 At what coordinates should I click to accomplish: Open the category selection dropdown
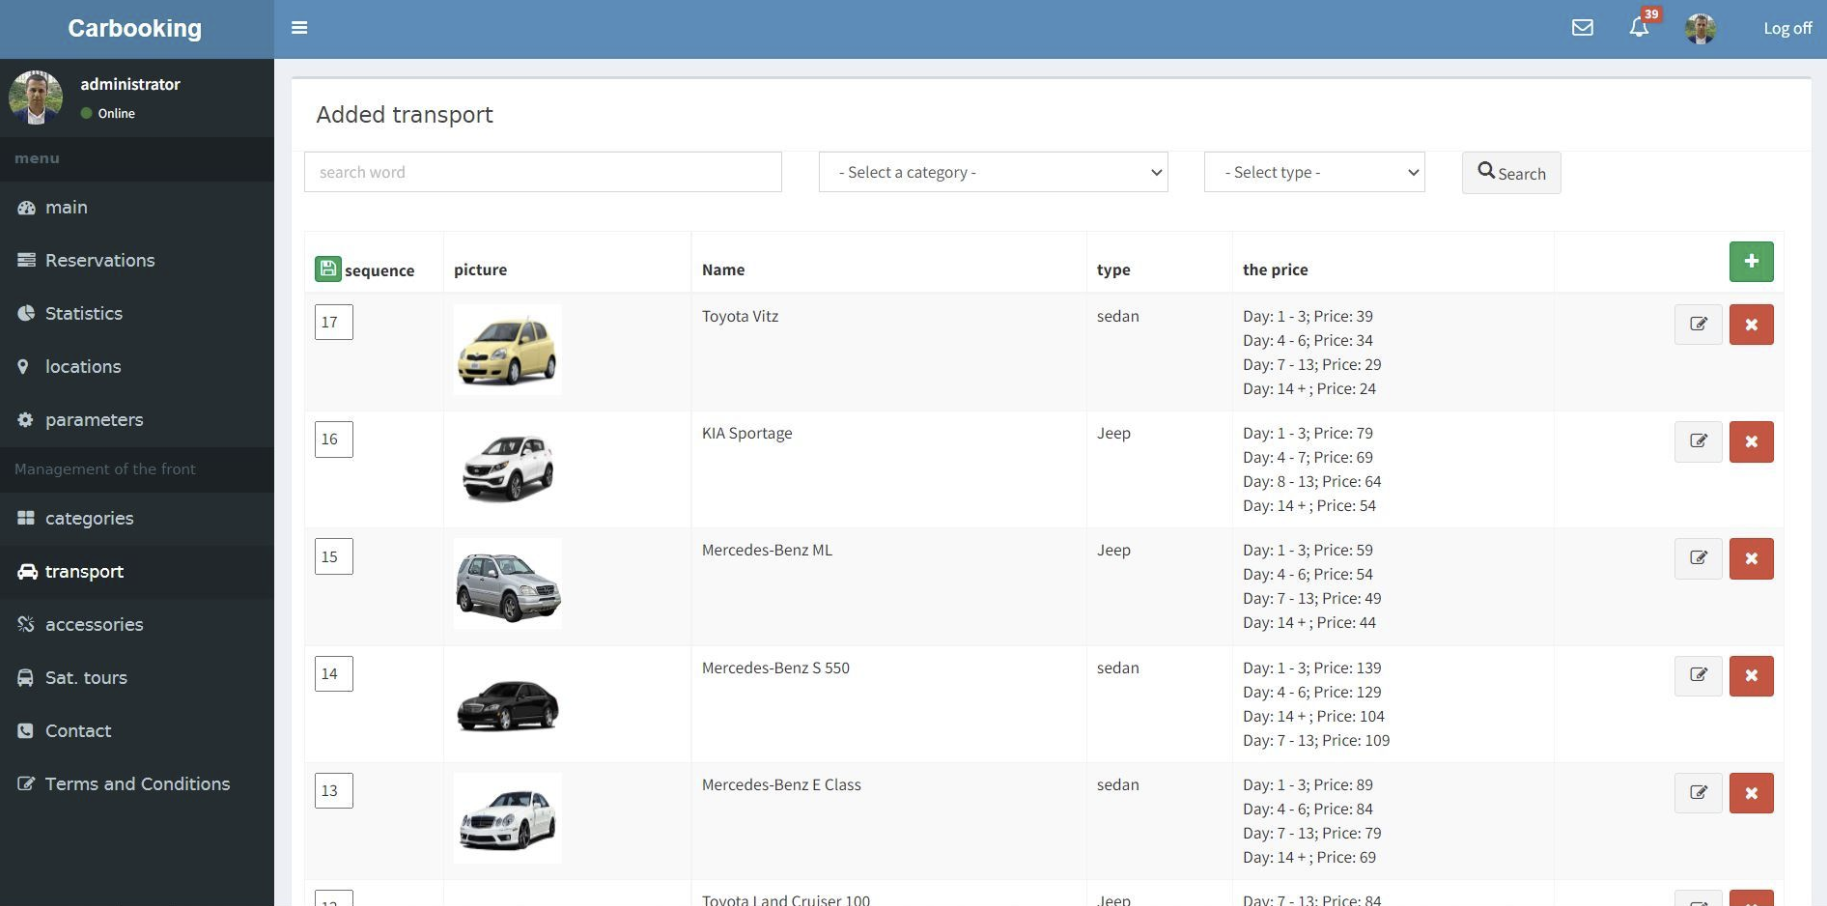coord(992,172)
